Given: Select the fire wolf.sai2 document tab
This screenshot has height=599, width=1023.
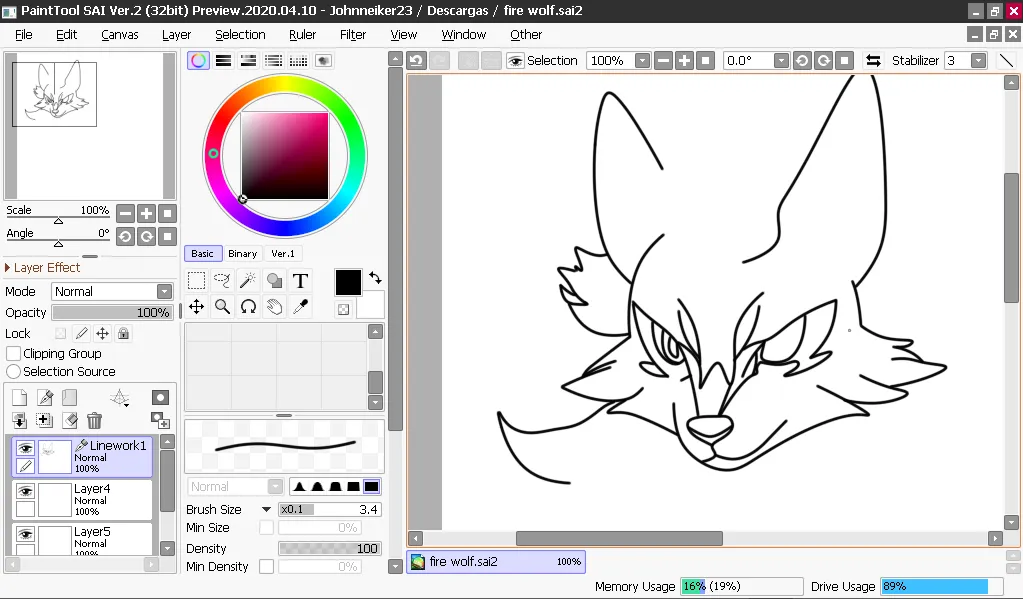Looking at the screenshot, I should (496, 562).
